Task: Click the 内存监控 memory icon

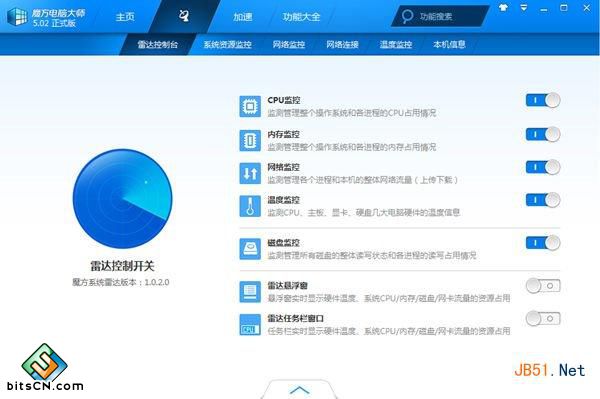Action: [x=250, y=140]
